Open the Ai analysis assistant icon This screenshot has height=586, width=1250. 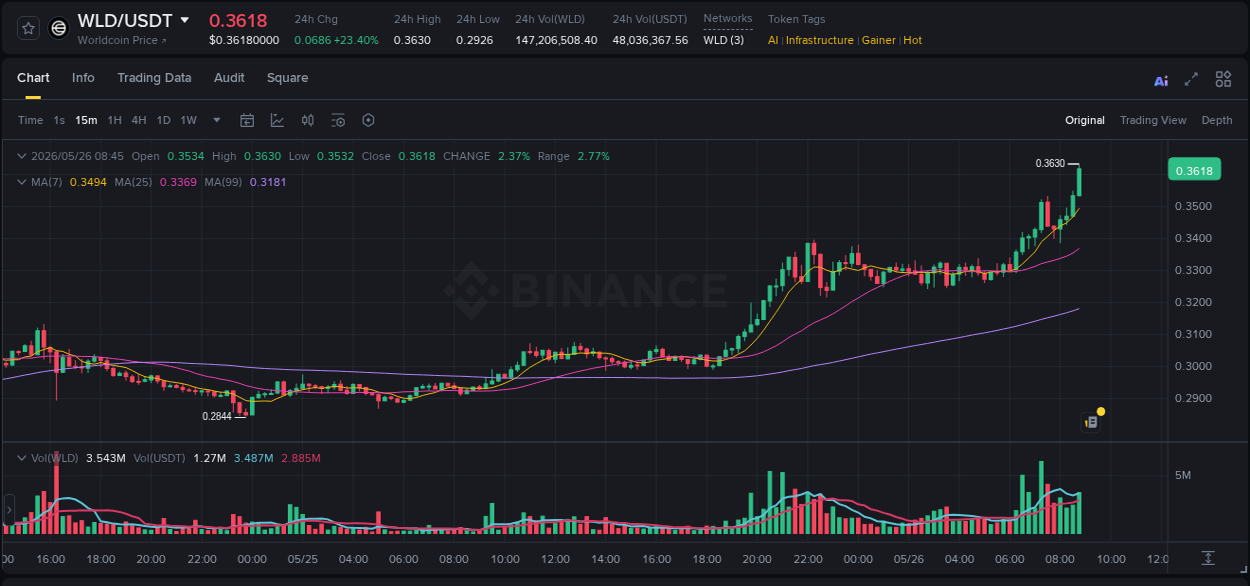1161,80
